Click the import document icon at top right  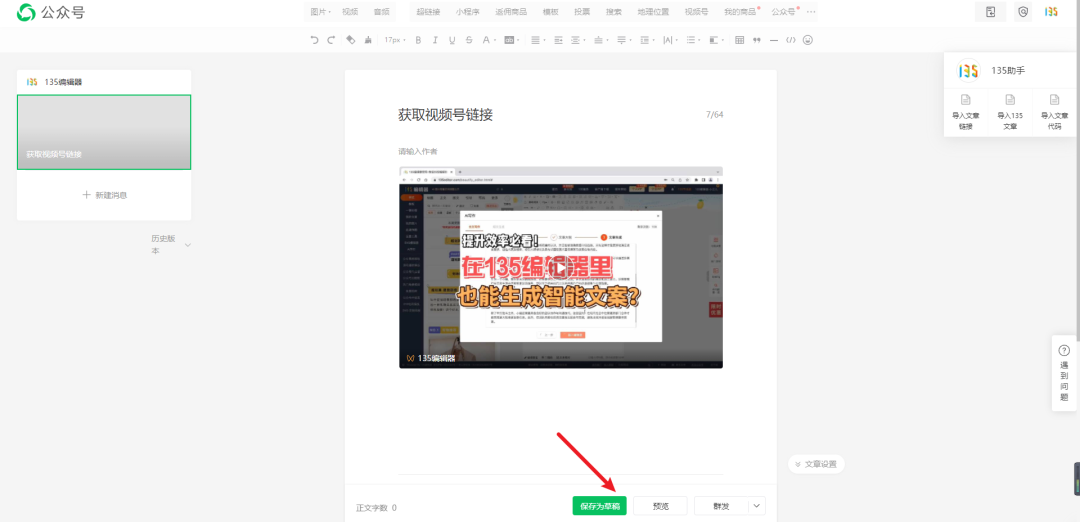[x=990, y=12]
